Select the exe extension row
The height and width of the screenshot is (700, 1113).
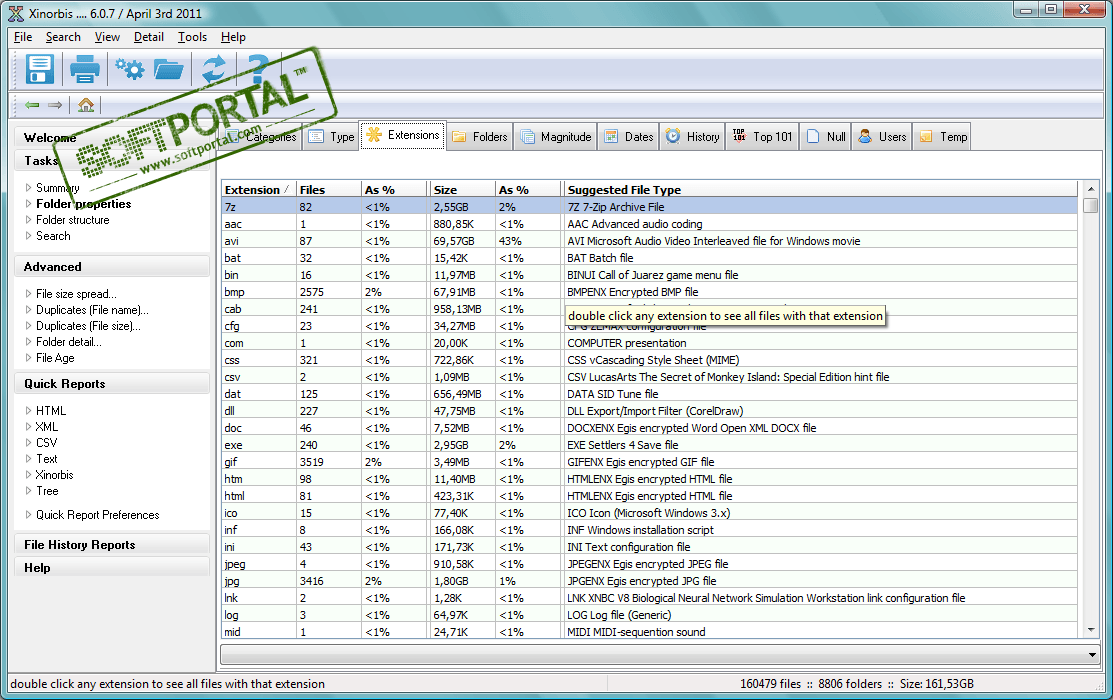tap(649, 445)
